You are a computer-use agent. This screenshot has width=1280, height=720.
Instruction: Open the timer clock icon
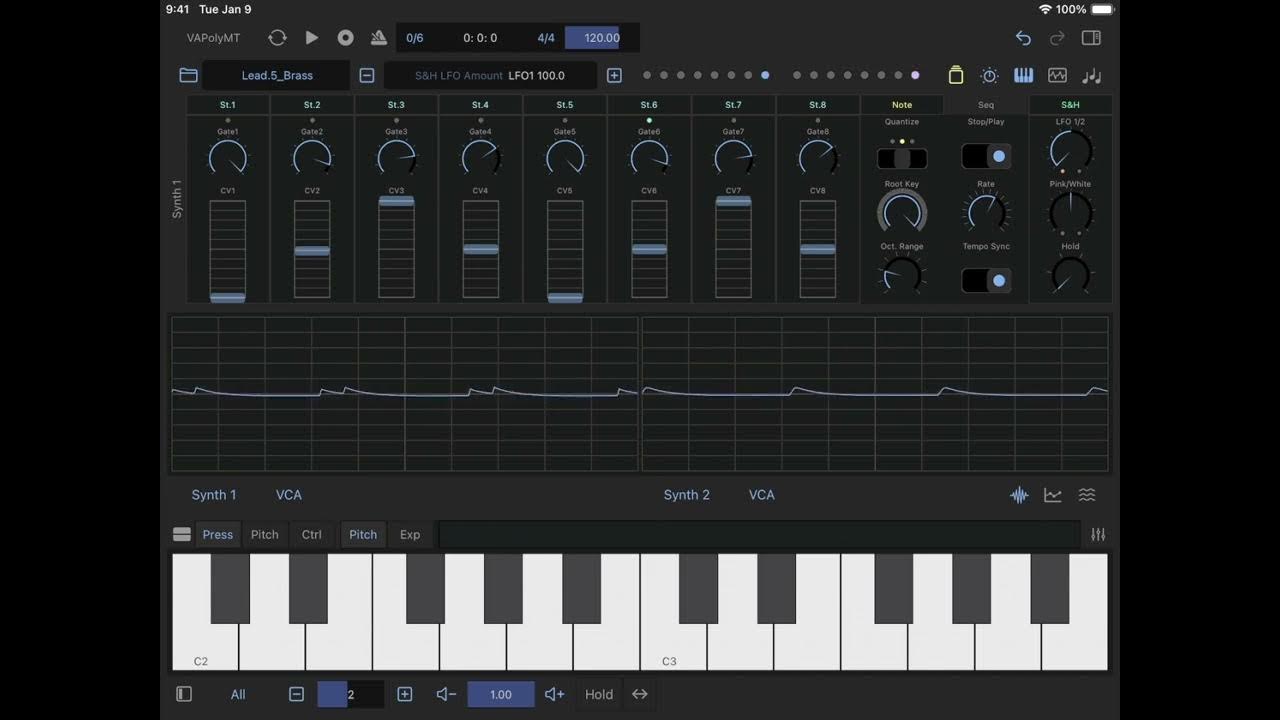click(990, 75)
